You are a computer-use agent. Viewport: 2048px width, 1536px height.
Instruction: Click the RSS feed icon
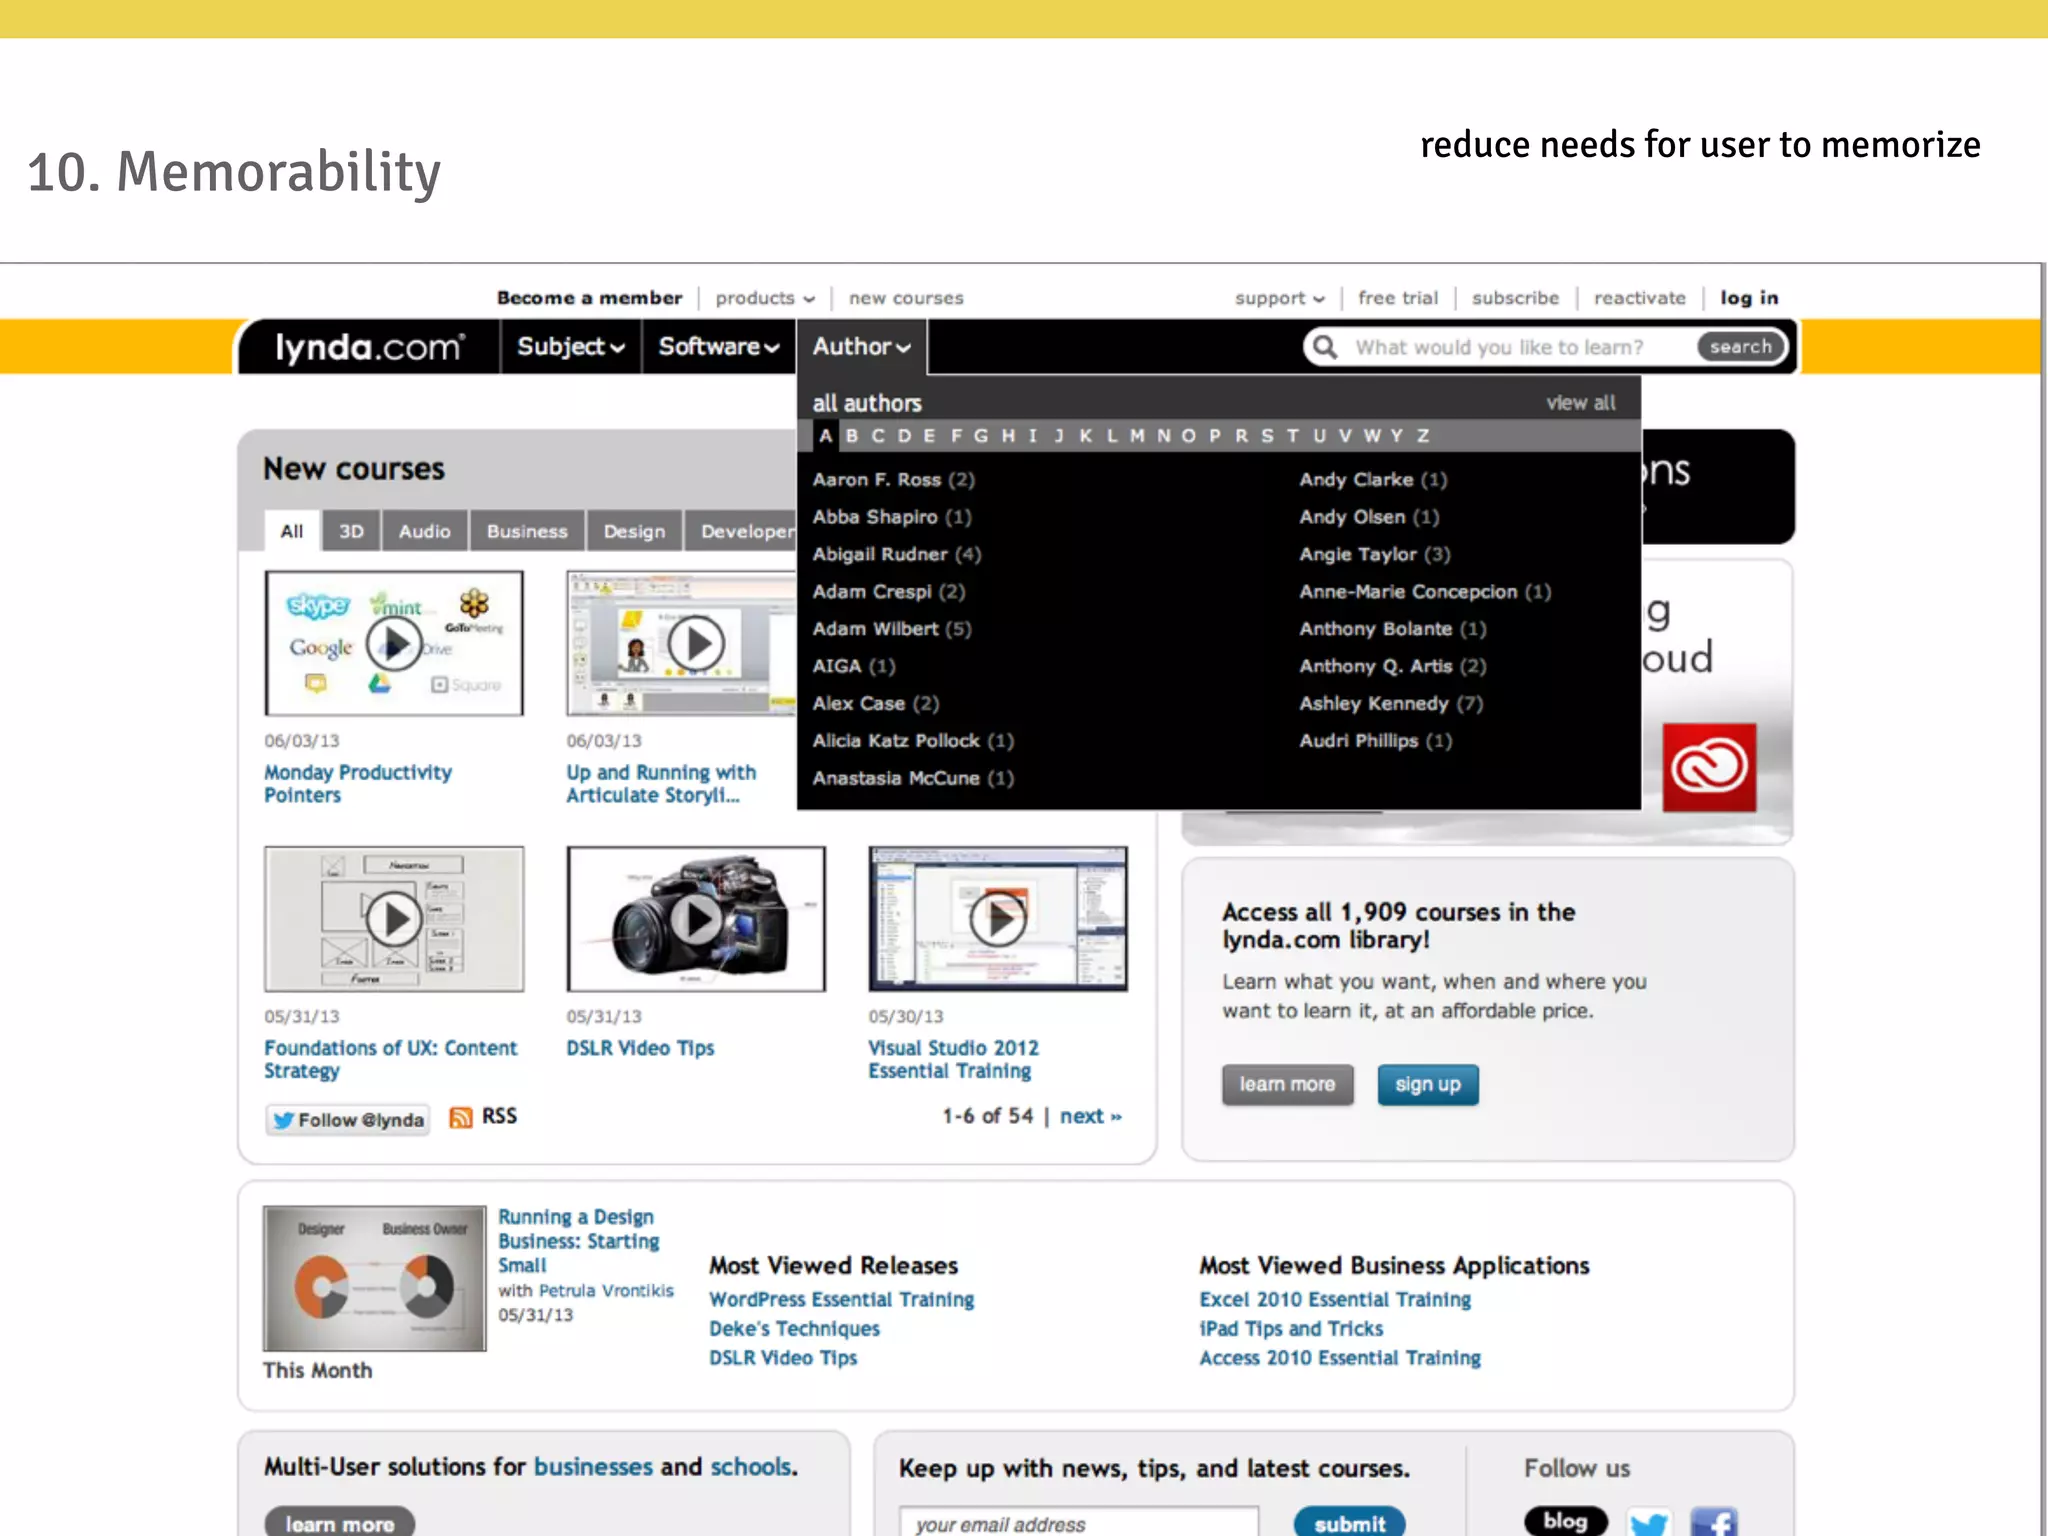pyautogui.click(x=460, y=1117)
